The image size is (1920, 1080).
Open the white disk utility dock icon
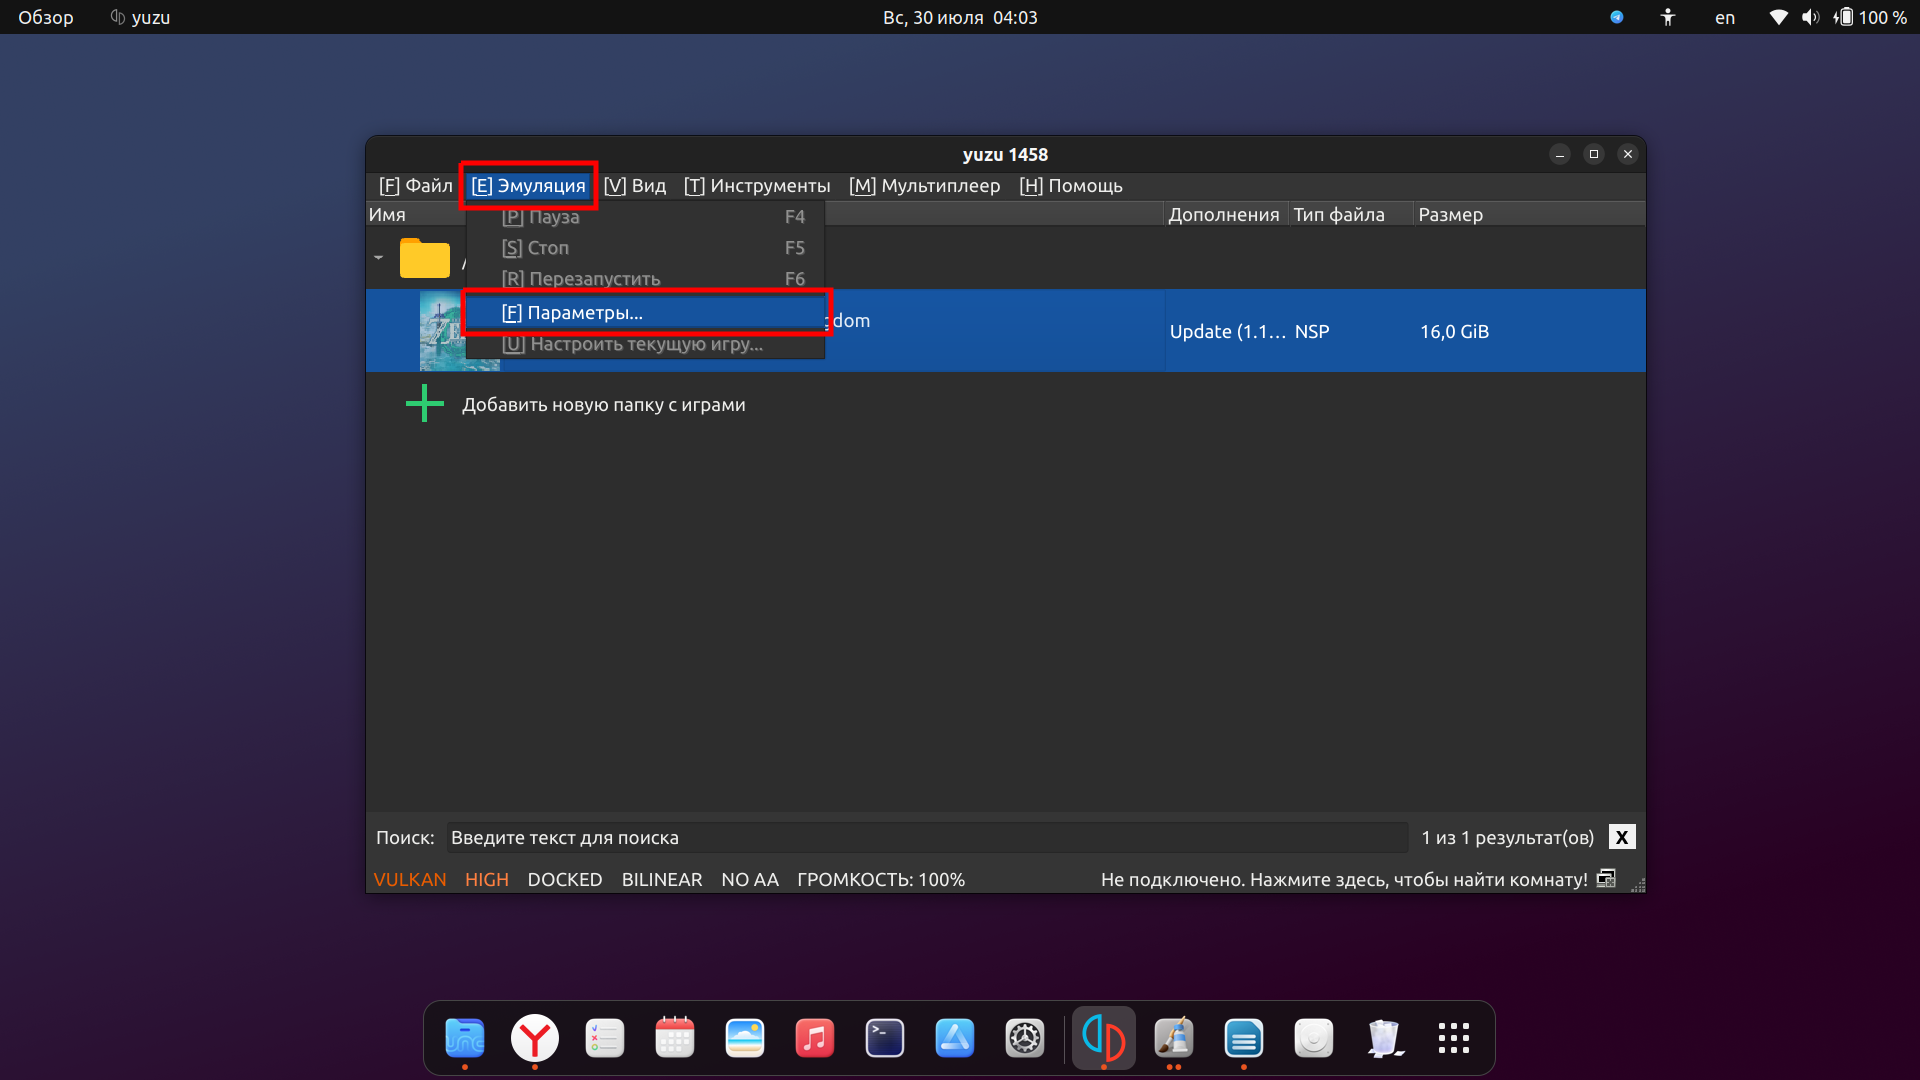pyautogui.click(x=1314, y=1038)
